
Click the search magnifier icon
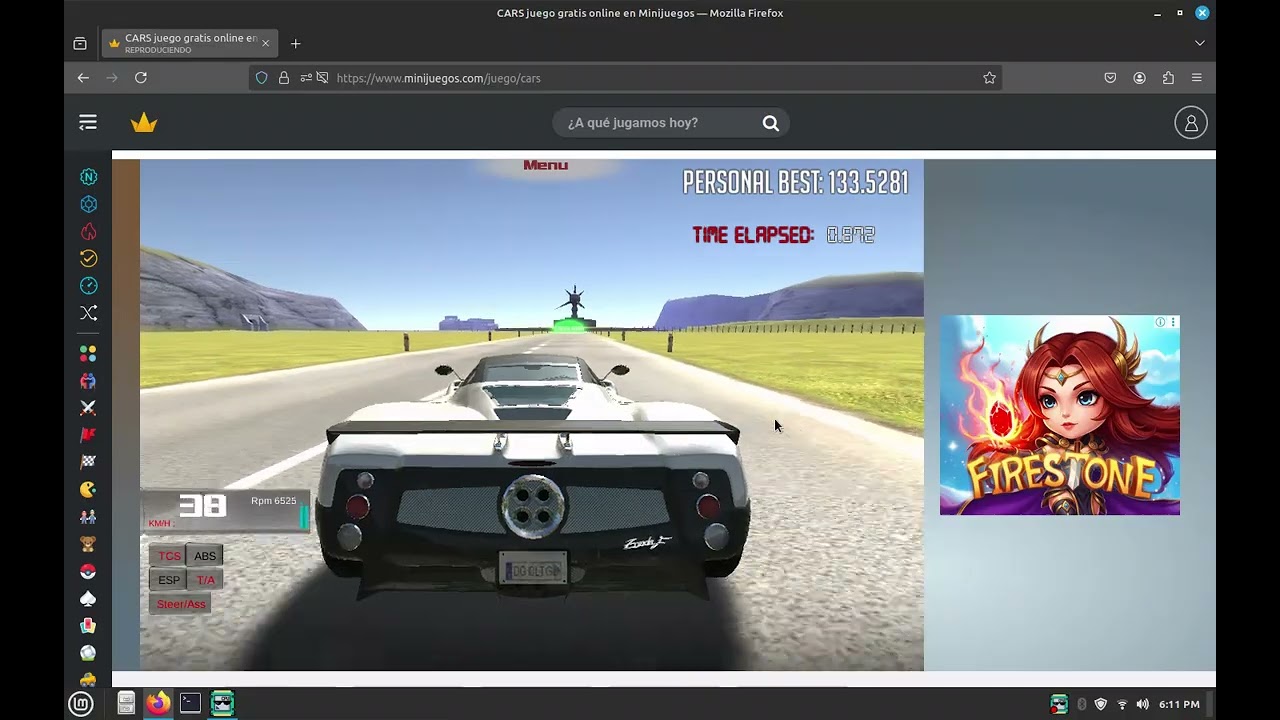[x=771, y=123]
